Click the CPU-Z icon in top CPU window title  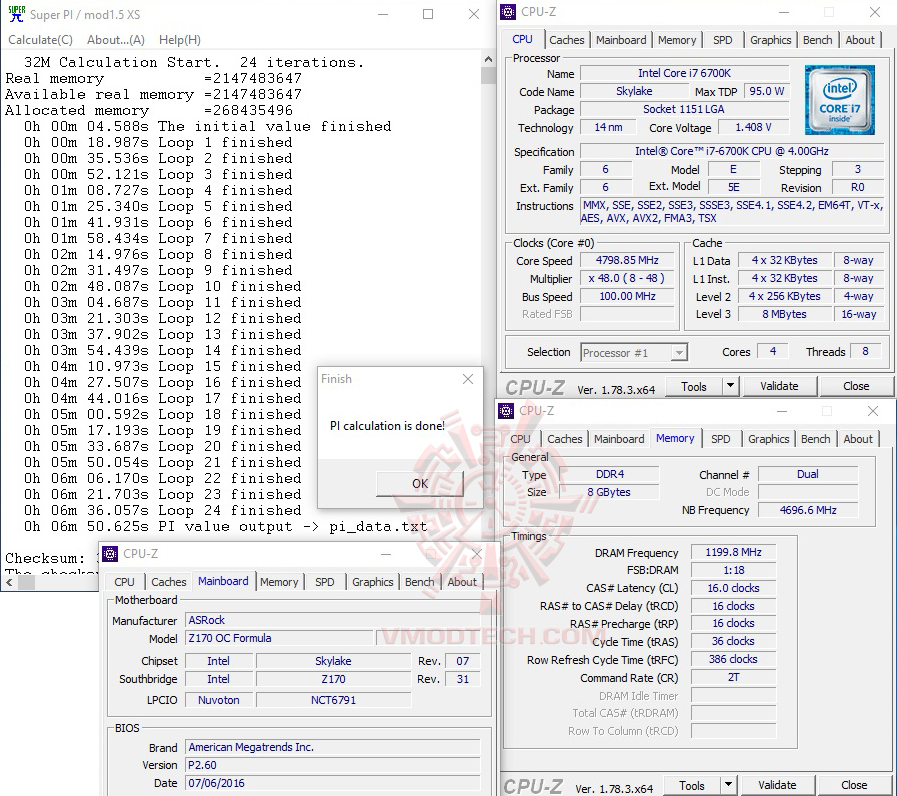[508, 12]
